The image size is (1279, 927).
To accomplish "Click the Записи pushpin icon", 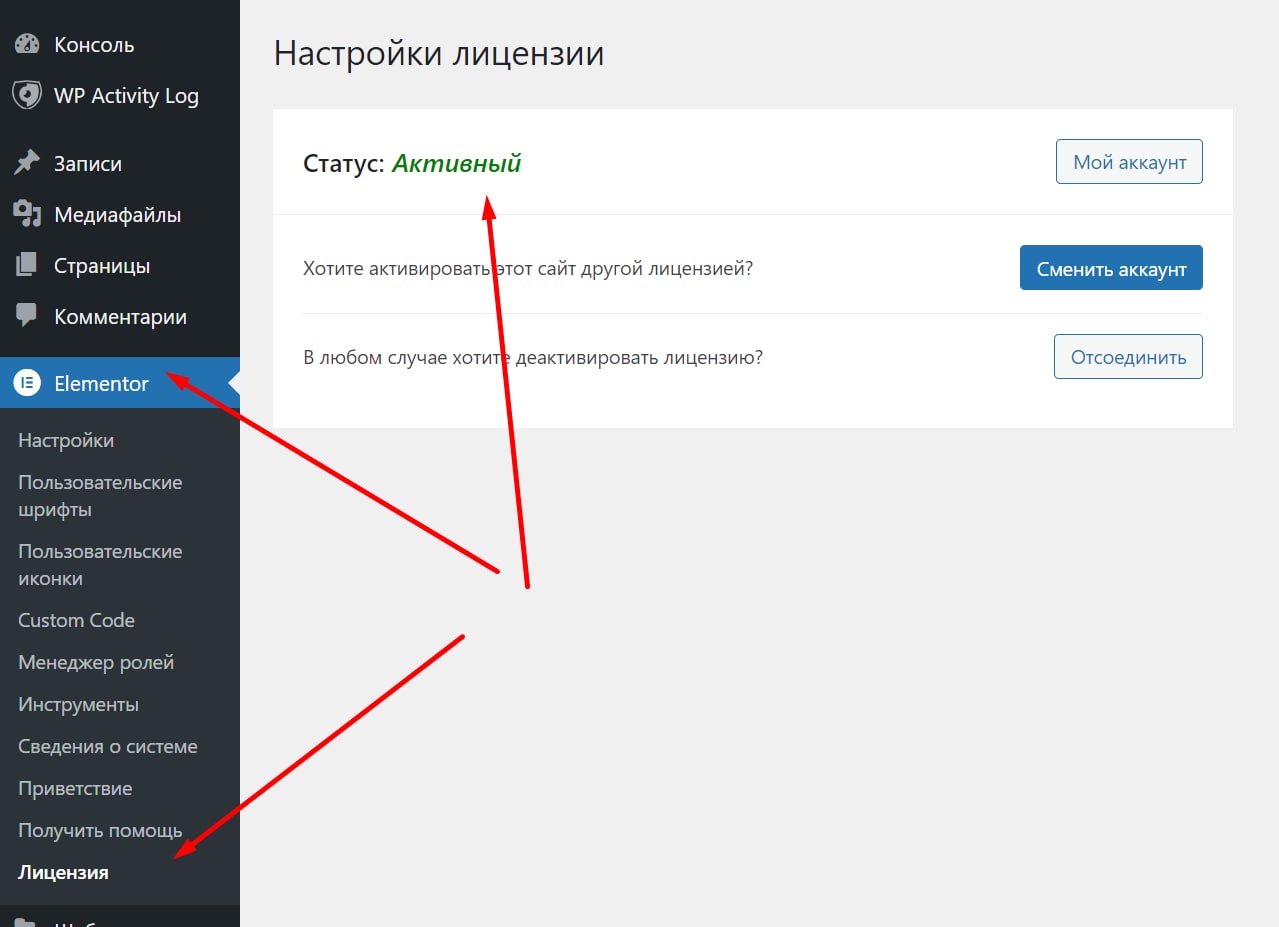I will pos(27,163).
